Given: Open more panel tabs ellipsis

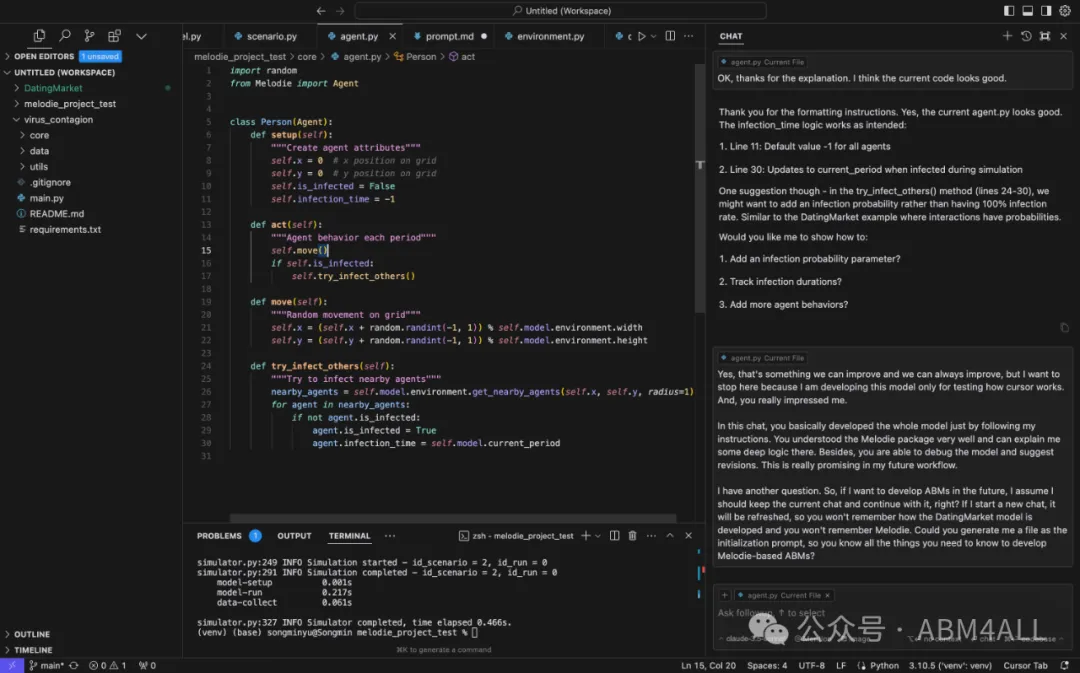Looking at the screenshot, I should [390, 536].
